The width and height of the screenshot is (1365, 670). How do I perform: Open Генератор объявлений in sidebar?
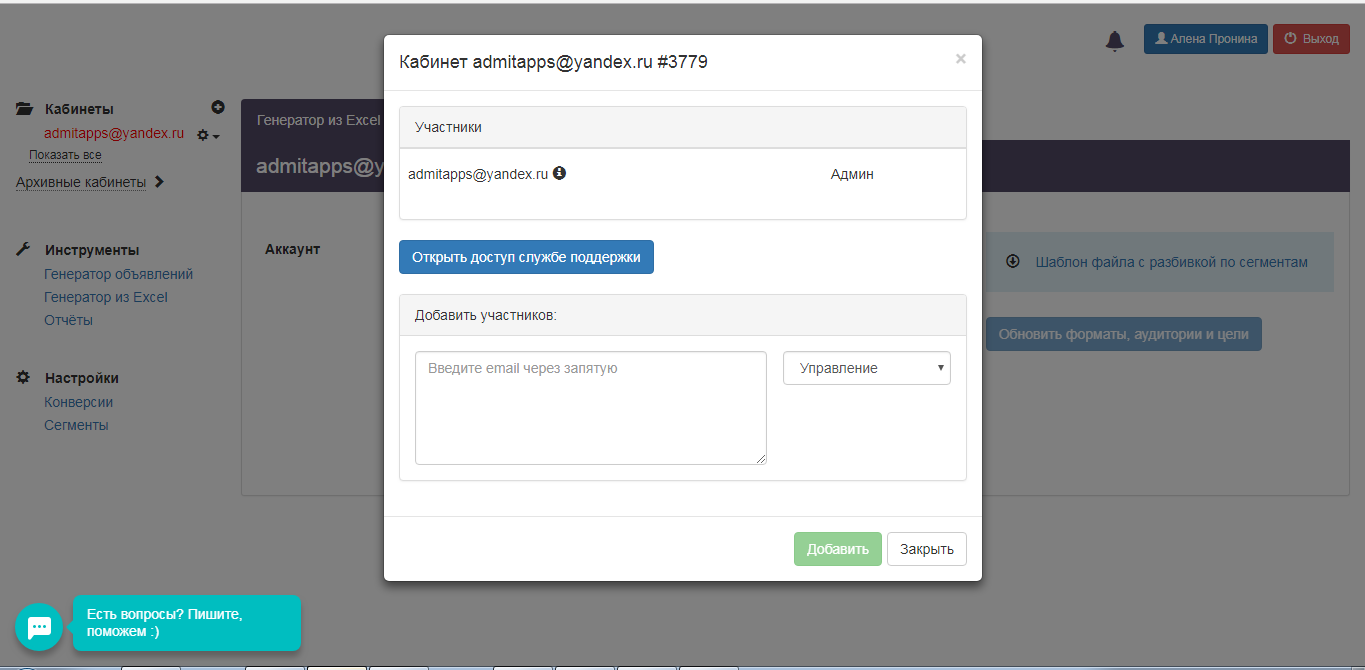point(118,274)
